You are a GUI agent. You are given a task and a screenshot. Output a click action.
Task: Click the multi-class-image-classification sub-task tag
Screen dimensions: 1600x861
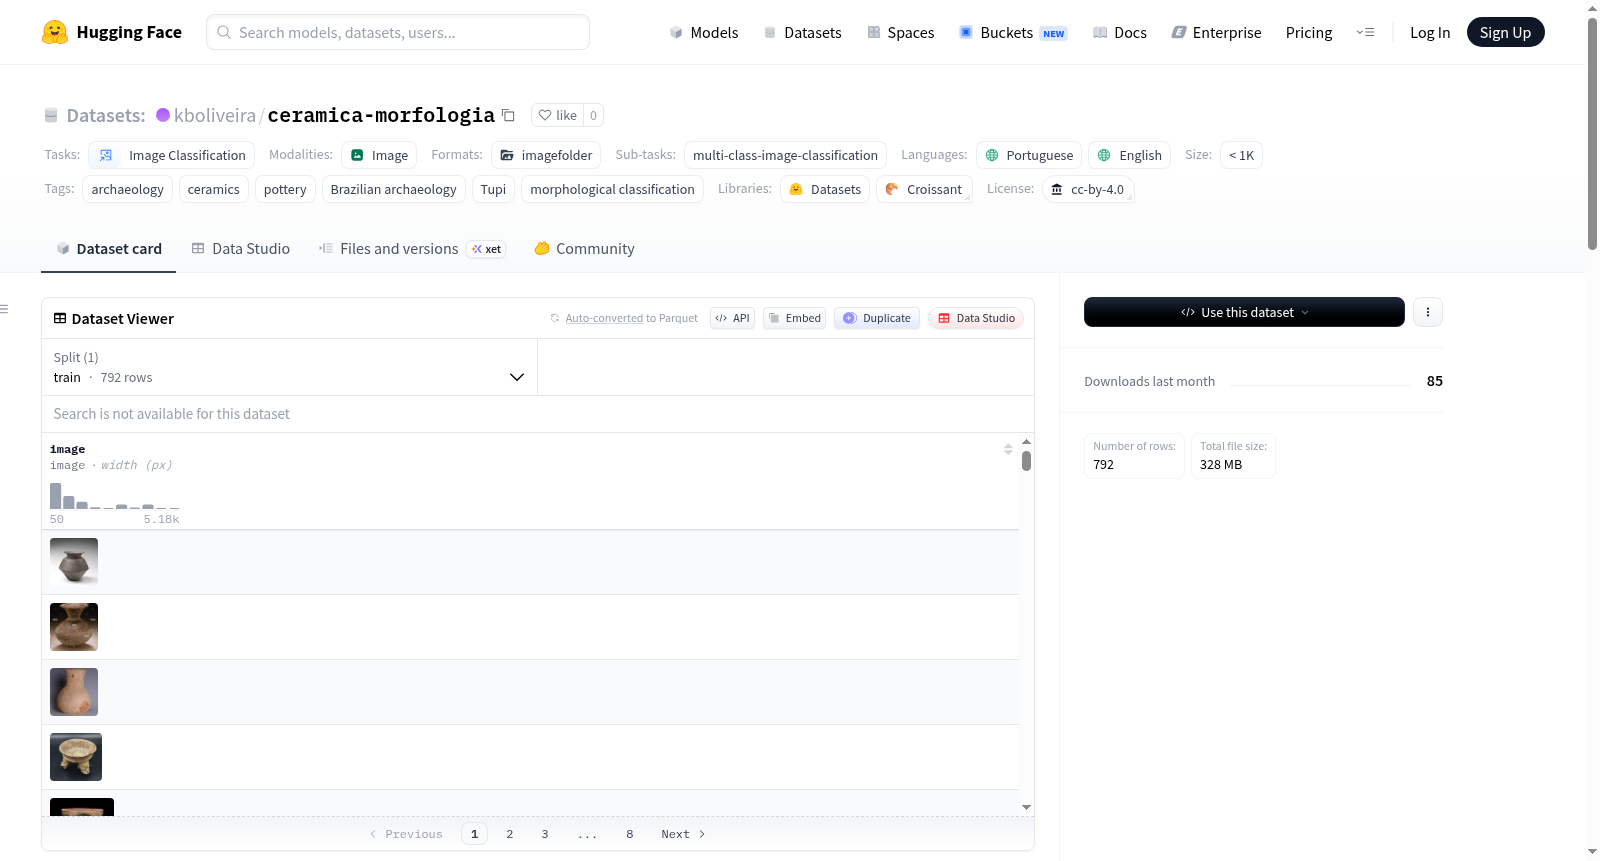(x=785, y=155)
